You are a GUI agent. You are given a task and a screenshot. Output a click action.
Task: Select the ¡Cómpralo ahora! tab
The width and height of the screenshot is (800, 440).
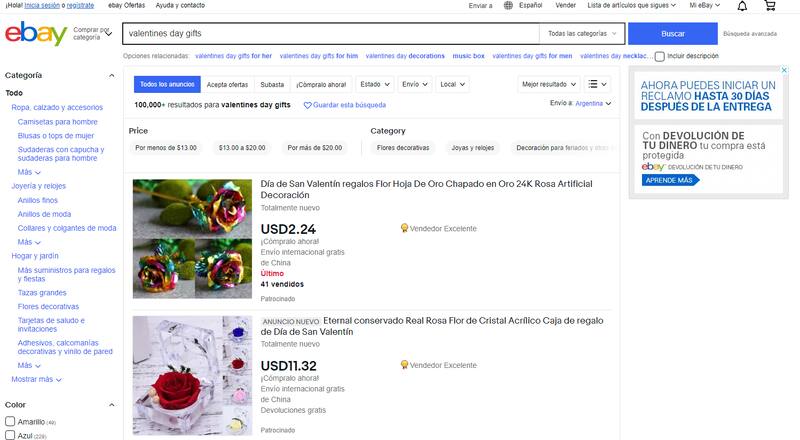point(322,84)
